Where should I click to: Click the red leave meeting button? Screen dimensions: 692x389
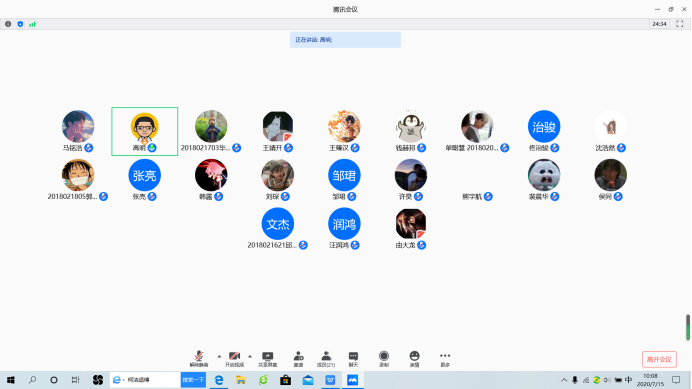pyautogui.click(x=659, y=359)
